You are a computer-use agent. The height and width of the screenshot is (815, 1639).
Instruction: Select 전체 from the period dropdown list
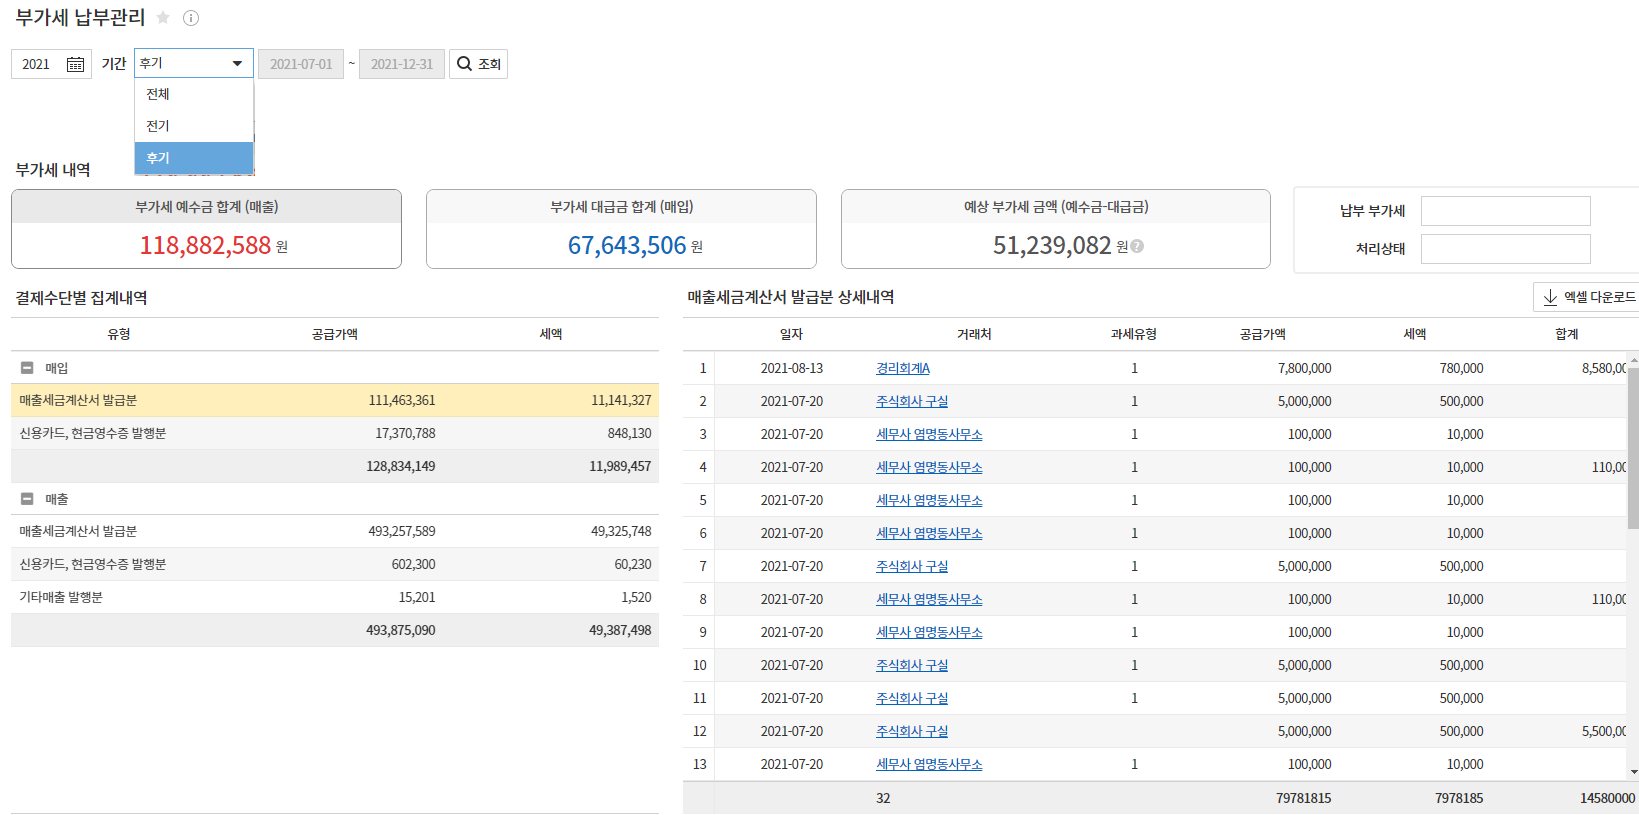point(158,94)
